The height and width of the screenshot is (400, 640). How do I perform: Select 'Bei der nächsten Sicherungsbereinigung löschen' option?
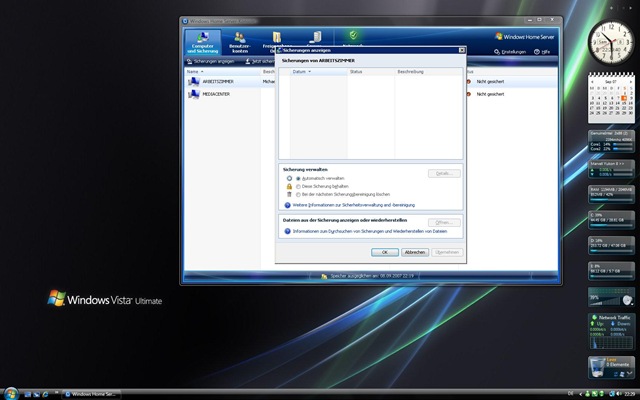pyautogui.click(x=298, y=195)
